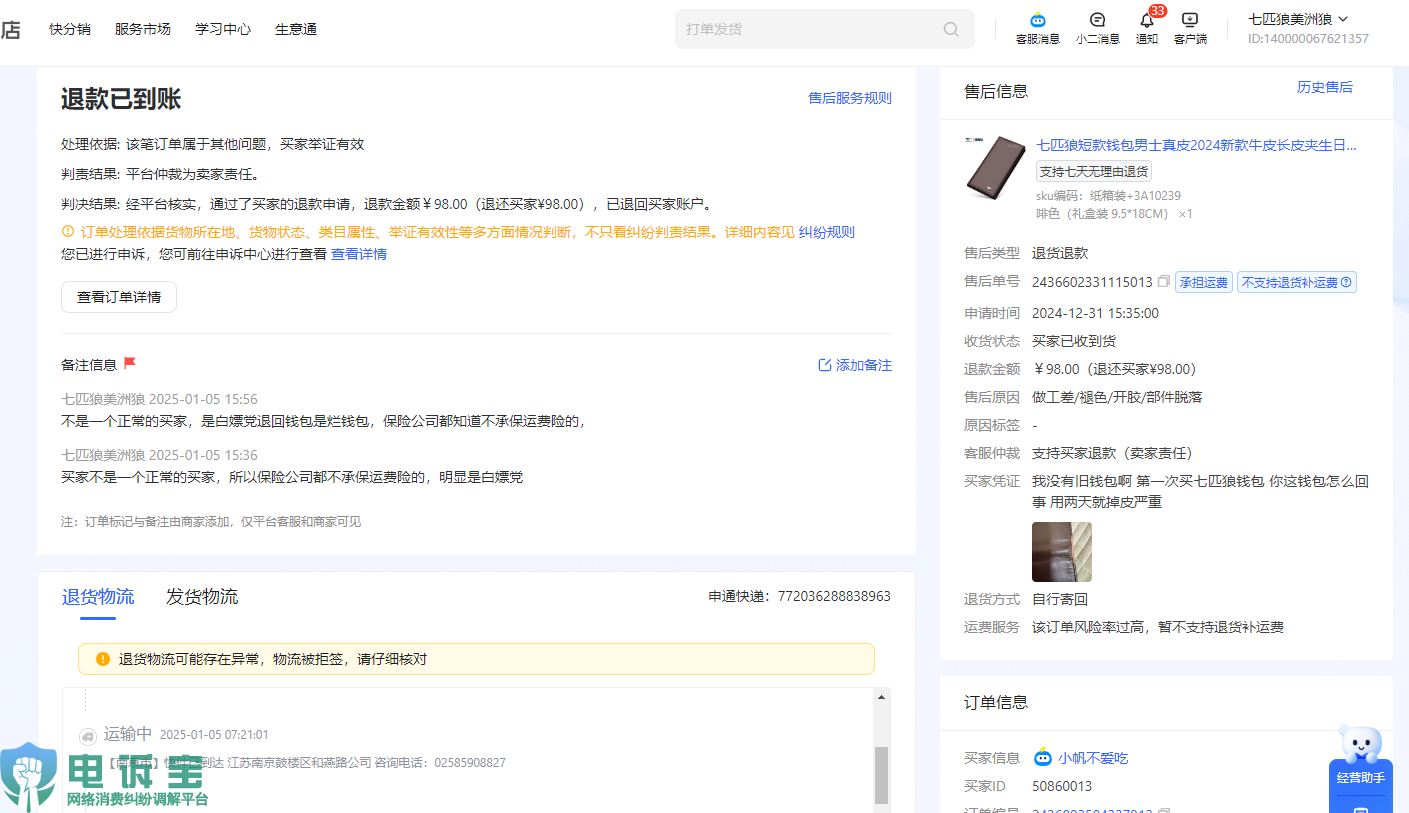Click buyer avatar icon beside 小帆不爱吃
This screenshot has height=813, width=1409.
click(1043, 757)
